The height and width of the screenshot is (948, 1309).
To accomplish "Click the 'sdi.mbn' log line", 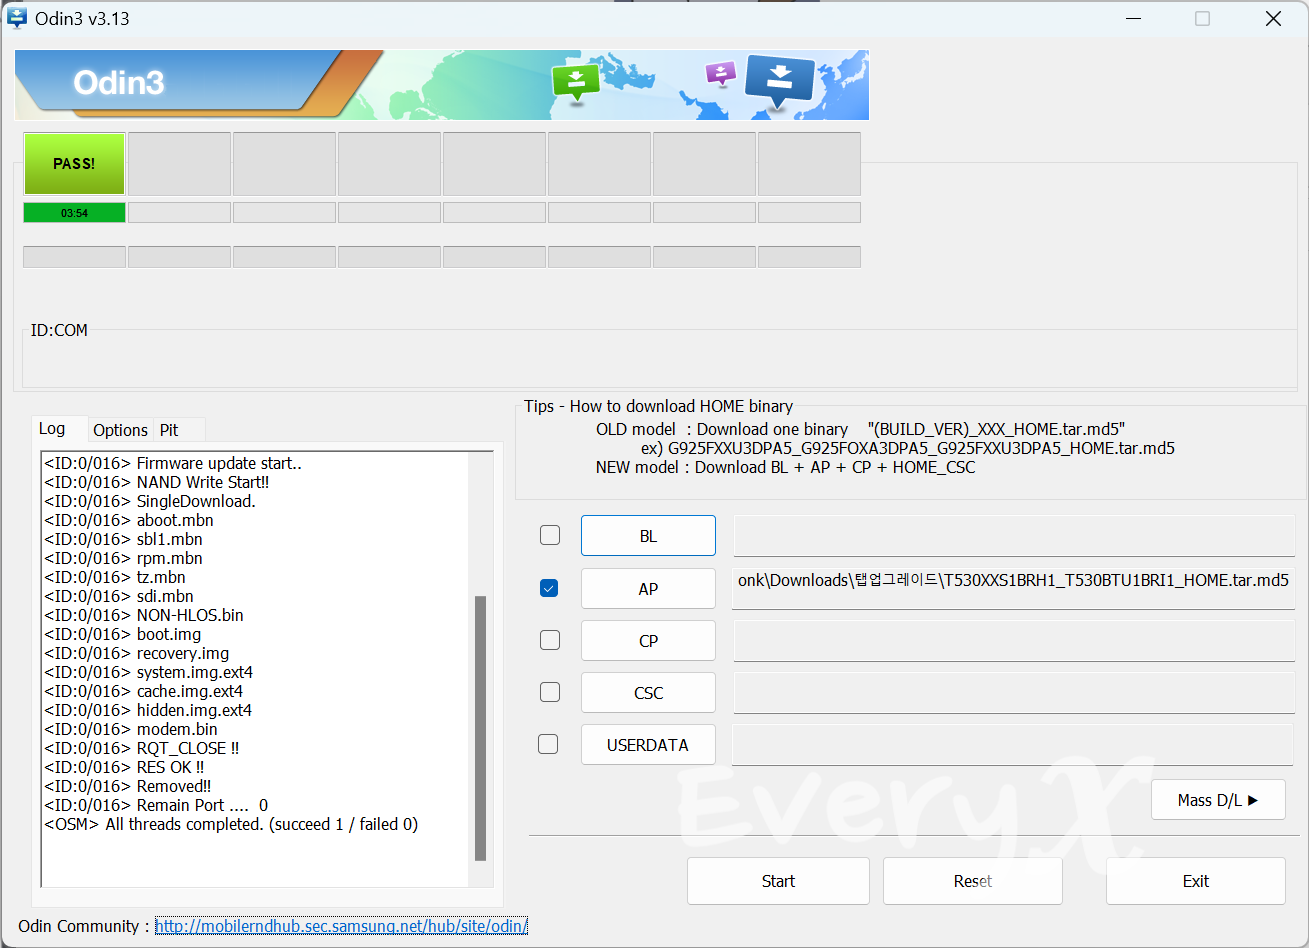I will pyautogui.click(x=119, y=596).
